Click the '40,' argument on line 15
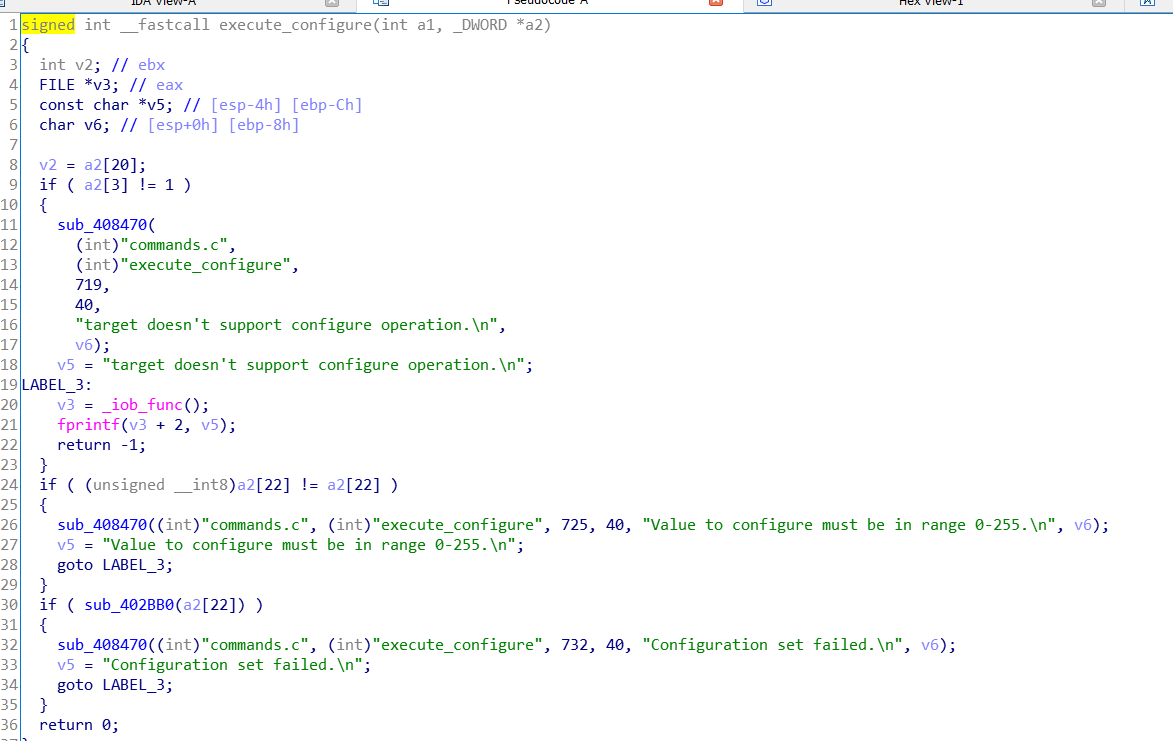This screenshot has width=1173, height=741. pos(88,305)
